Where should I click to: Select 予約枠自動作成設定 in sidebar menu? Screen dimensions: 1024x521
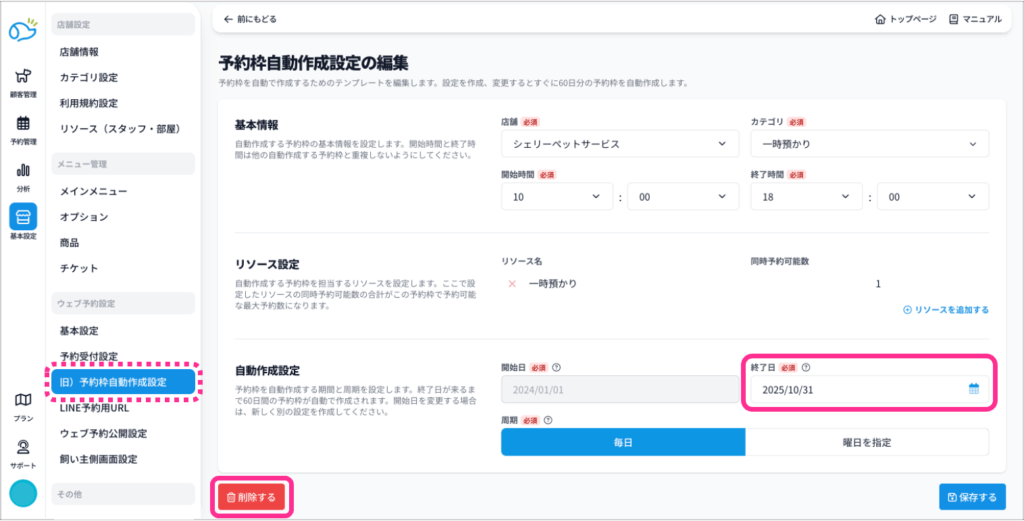(121, 381)
